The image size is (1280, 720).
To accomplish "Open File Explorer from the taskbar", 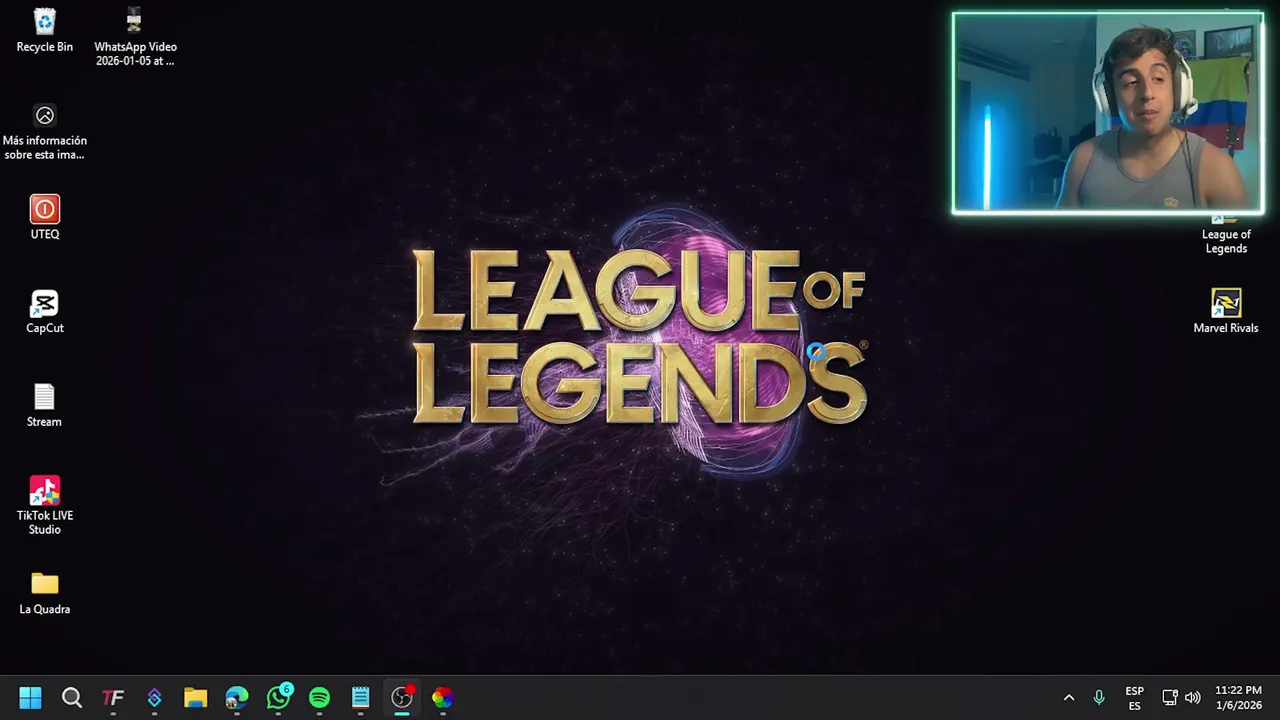I will [x=195, y=698].
